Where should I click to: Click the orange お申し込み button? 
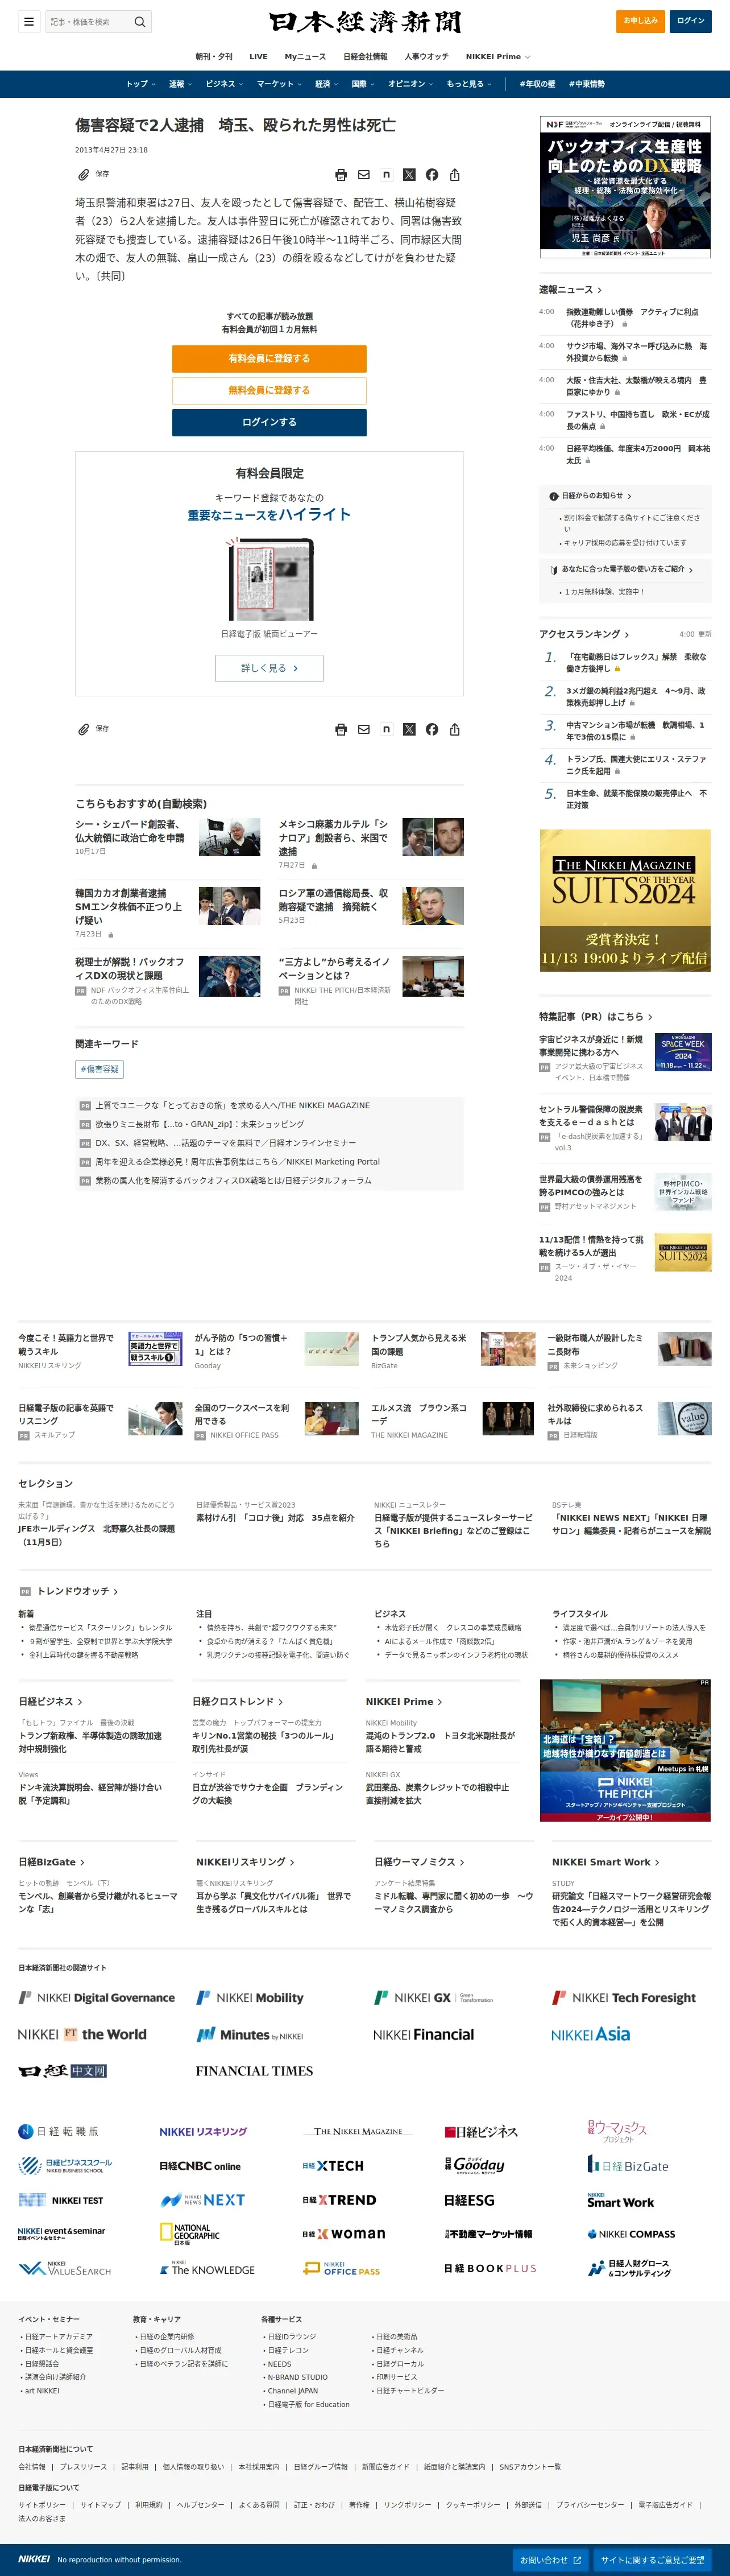pyautogui.click(x=640, y=21)
